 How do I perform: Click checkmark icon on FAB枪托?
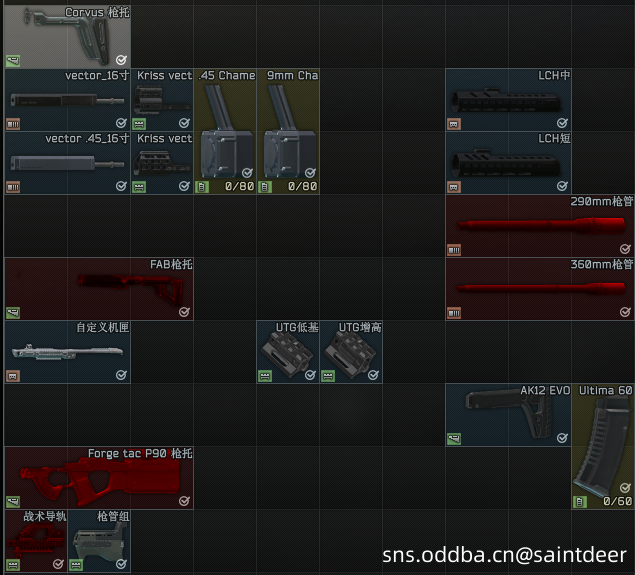(x=184, y=312)
